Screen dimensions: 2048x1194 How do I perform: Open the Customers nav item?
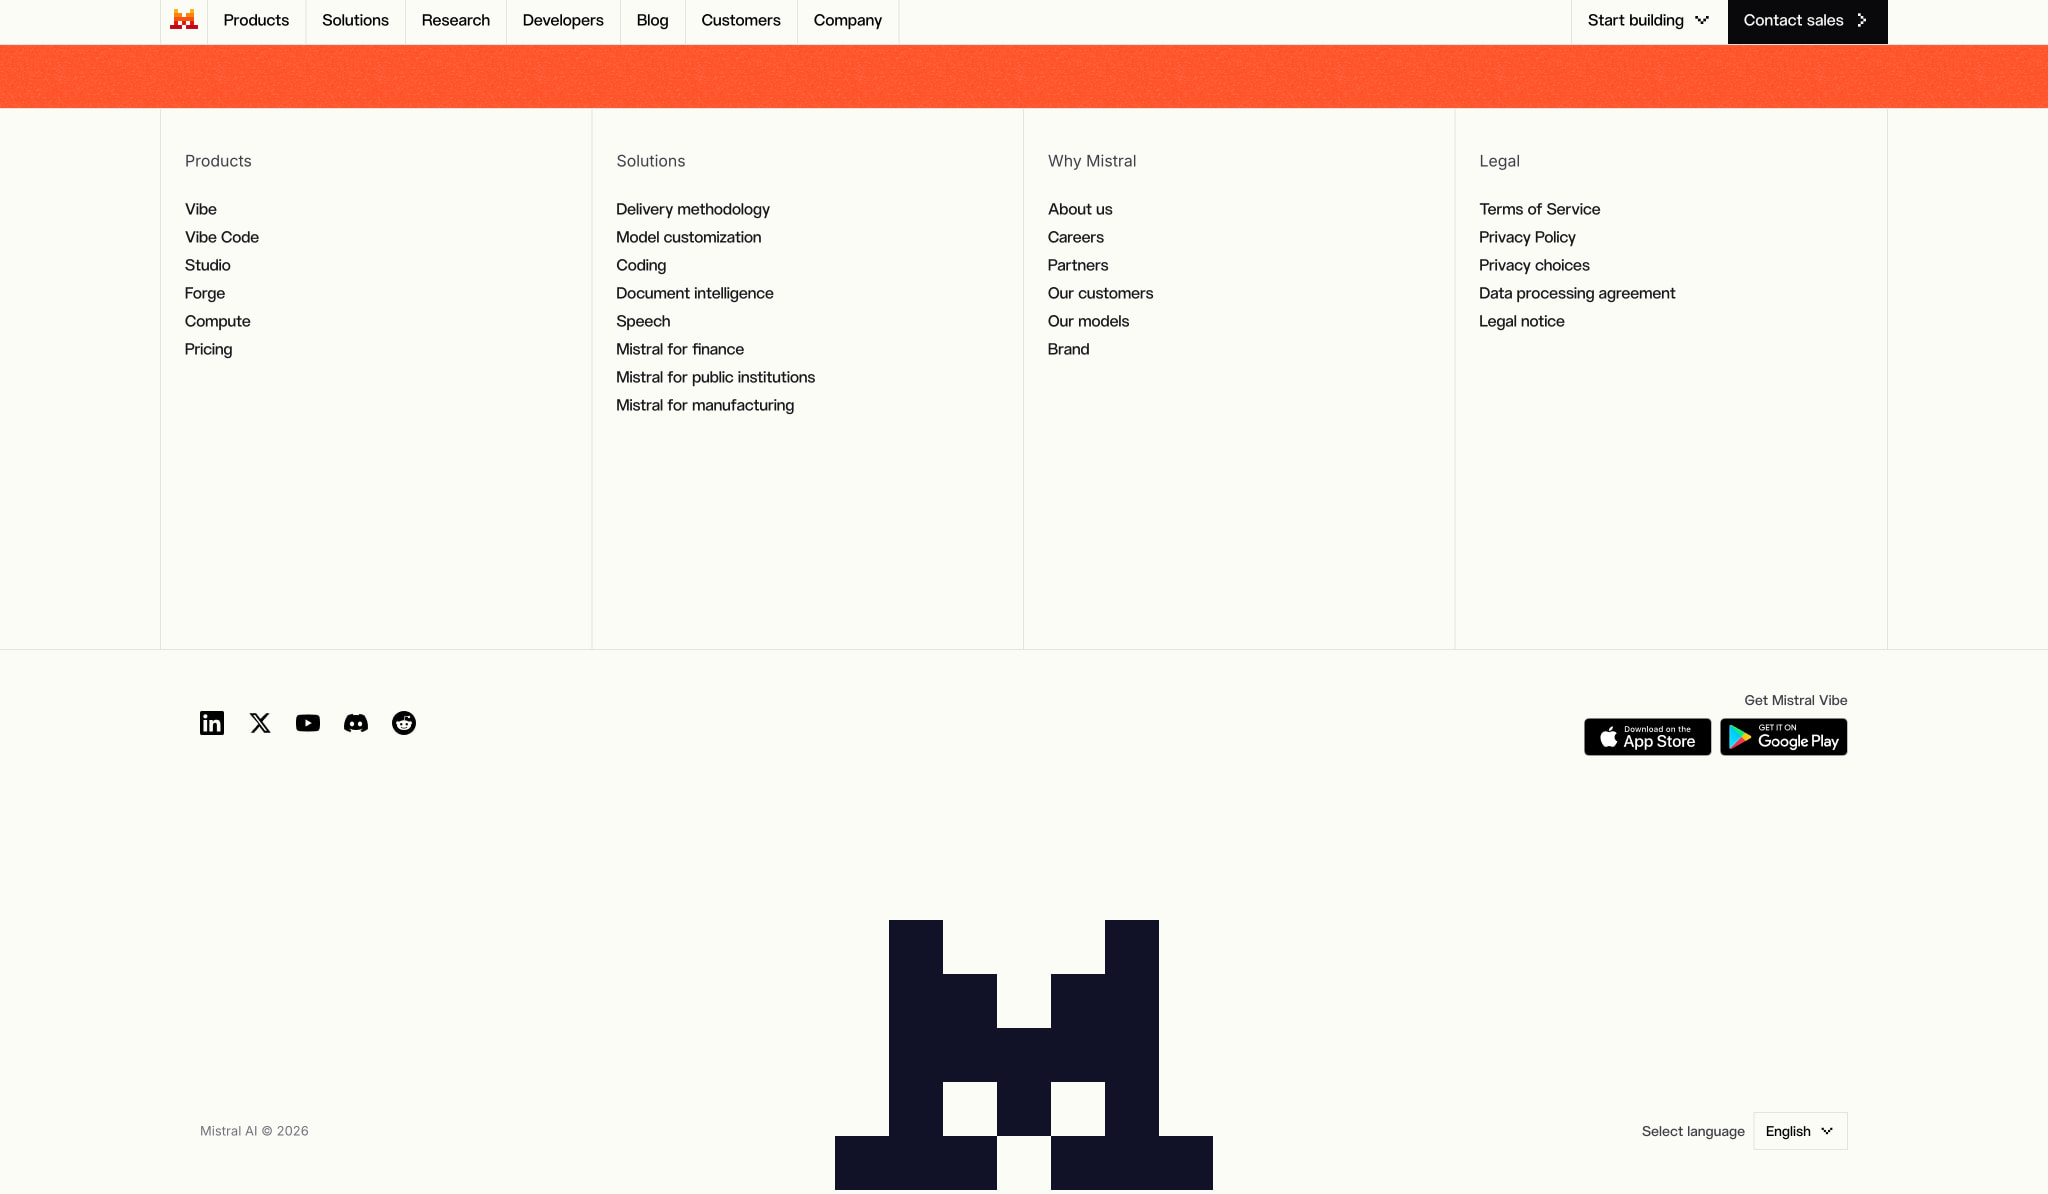(x=741, y=21)
